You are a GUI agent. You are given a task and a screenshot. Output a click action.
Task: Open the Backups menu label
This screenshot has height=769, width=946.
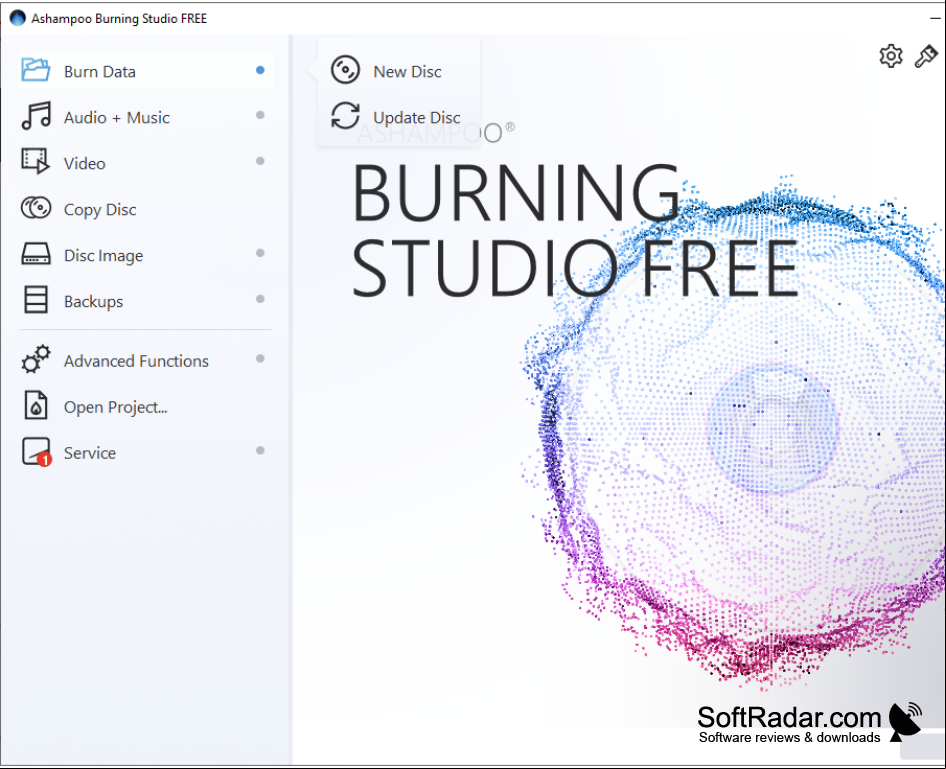94,302
